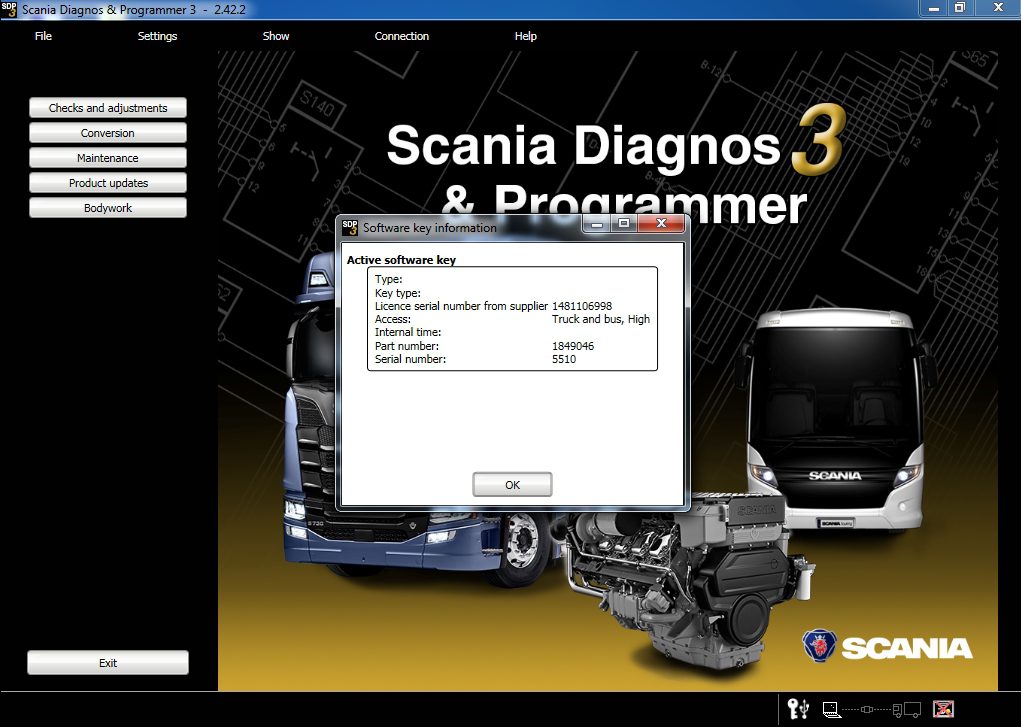1021x727 pixels.
Task: Open the Conversion section
Action: pos(107,132)
